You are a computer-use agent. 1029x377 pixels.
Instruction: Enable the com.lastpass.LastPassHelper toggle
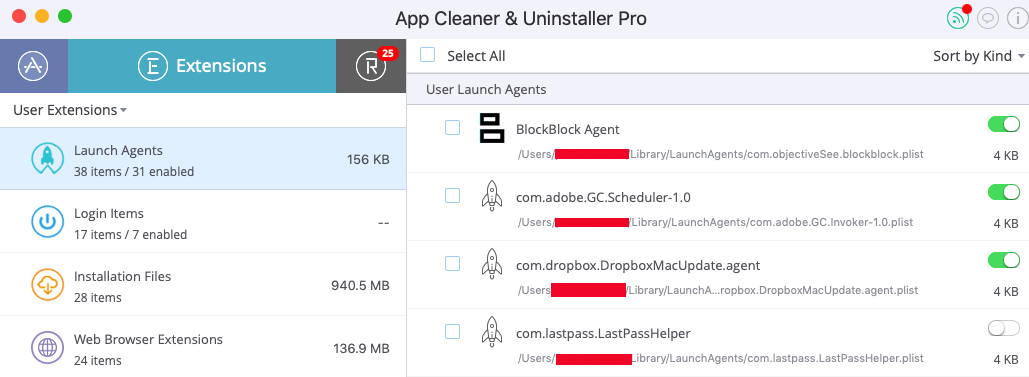1003,328
